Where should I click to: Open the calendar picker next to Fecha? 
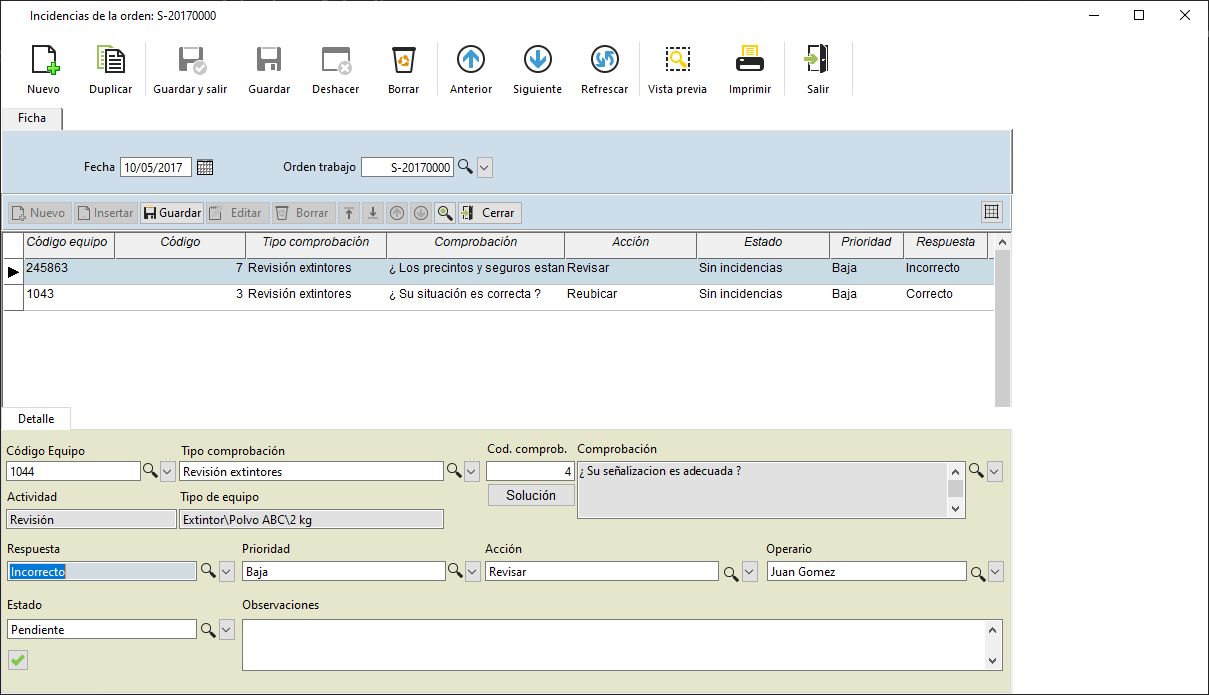(205, 168)
